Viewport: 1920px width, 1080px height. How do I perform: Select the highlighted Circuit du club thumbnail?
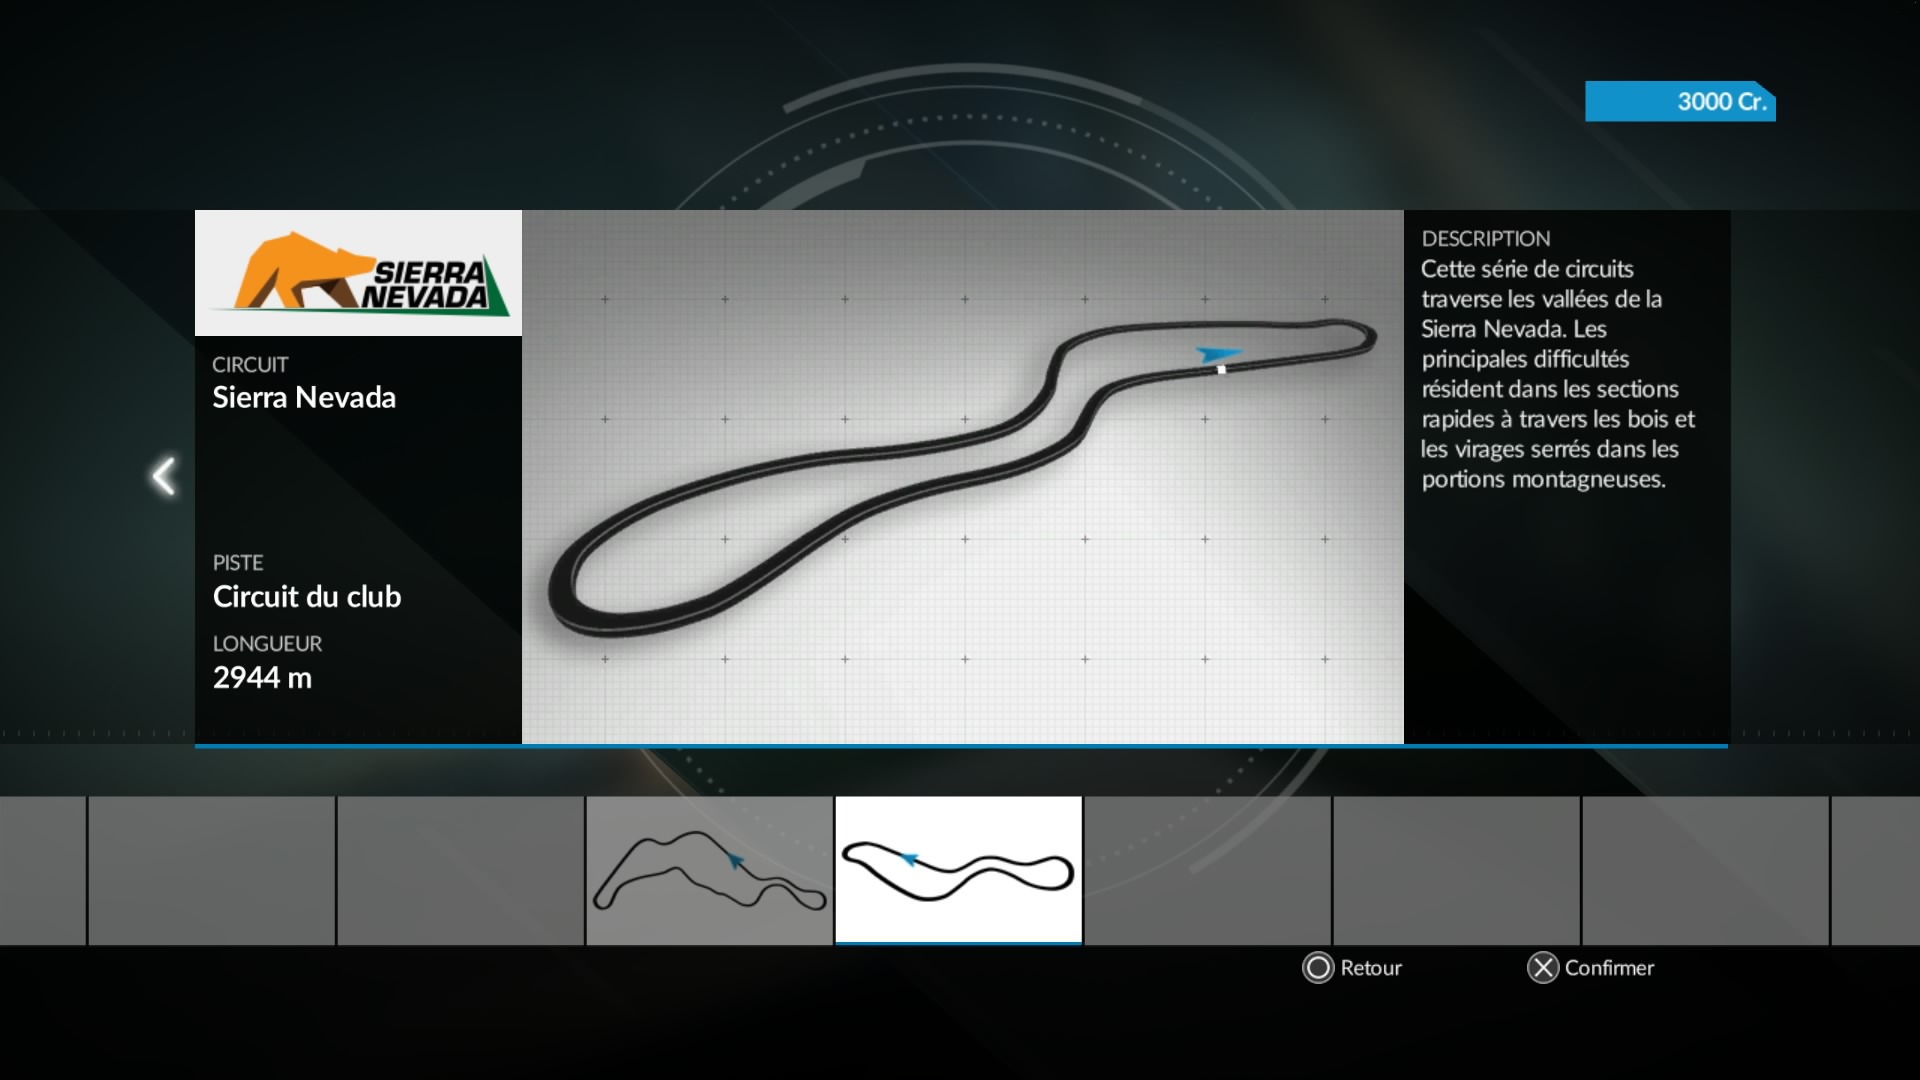pos(958,870)
